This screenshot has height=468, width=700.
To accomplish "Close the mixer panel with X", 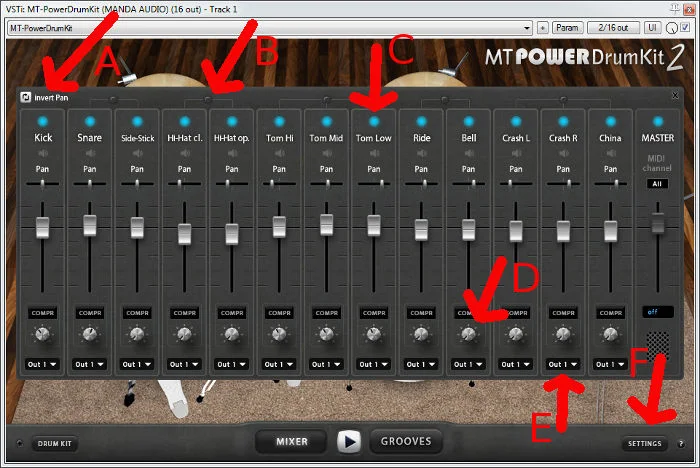I will pos(675,95).
